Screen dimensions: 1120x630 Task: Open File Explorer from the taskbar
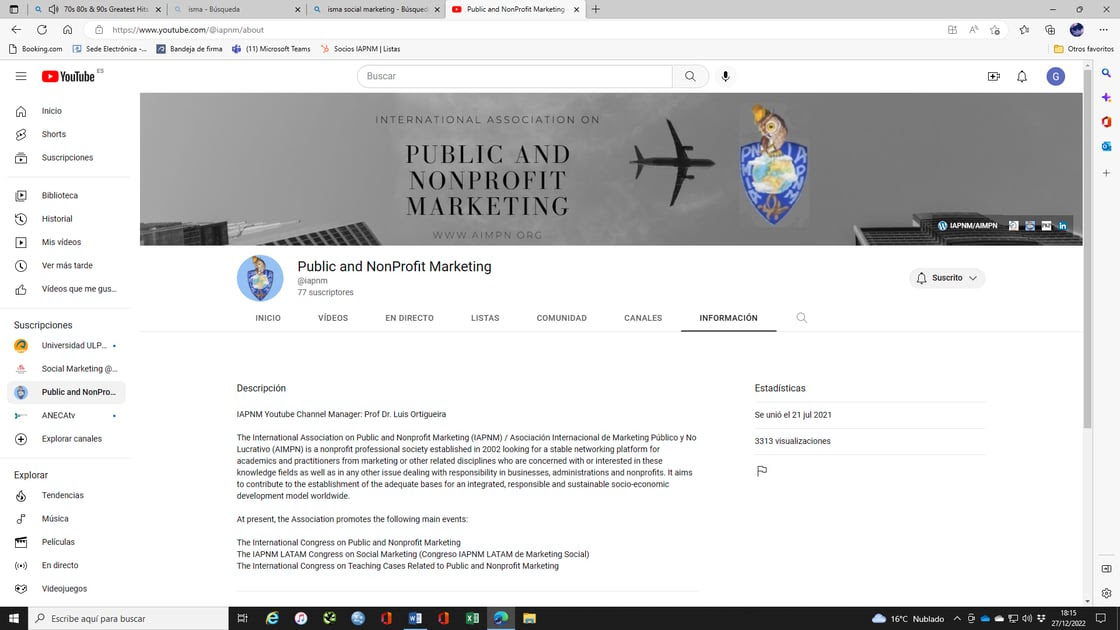click(529, 619)
